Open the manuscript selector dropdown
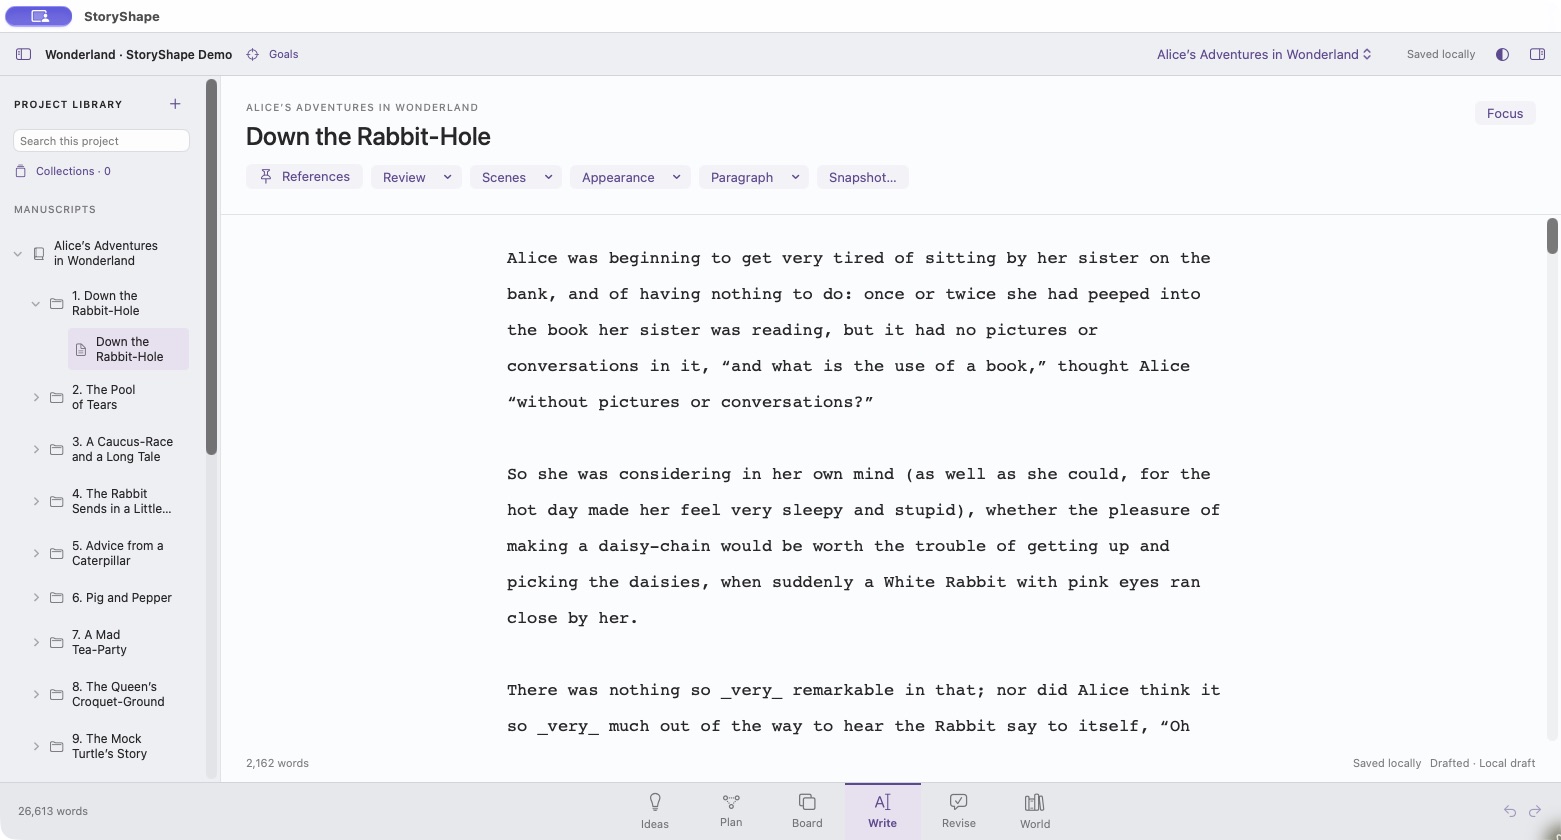The height and width of the screenshot is (840, 1561). (1264, 54)
